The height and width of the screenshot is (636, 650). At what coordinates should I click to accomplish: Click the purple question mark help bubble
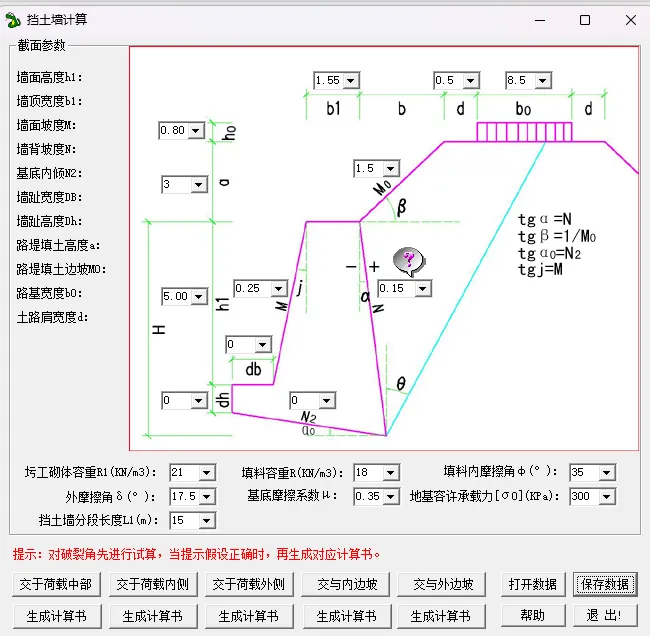(x=409, y=262)
